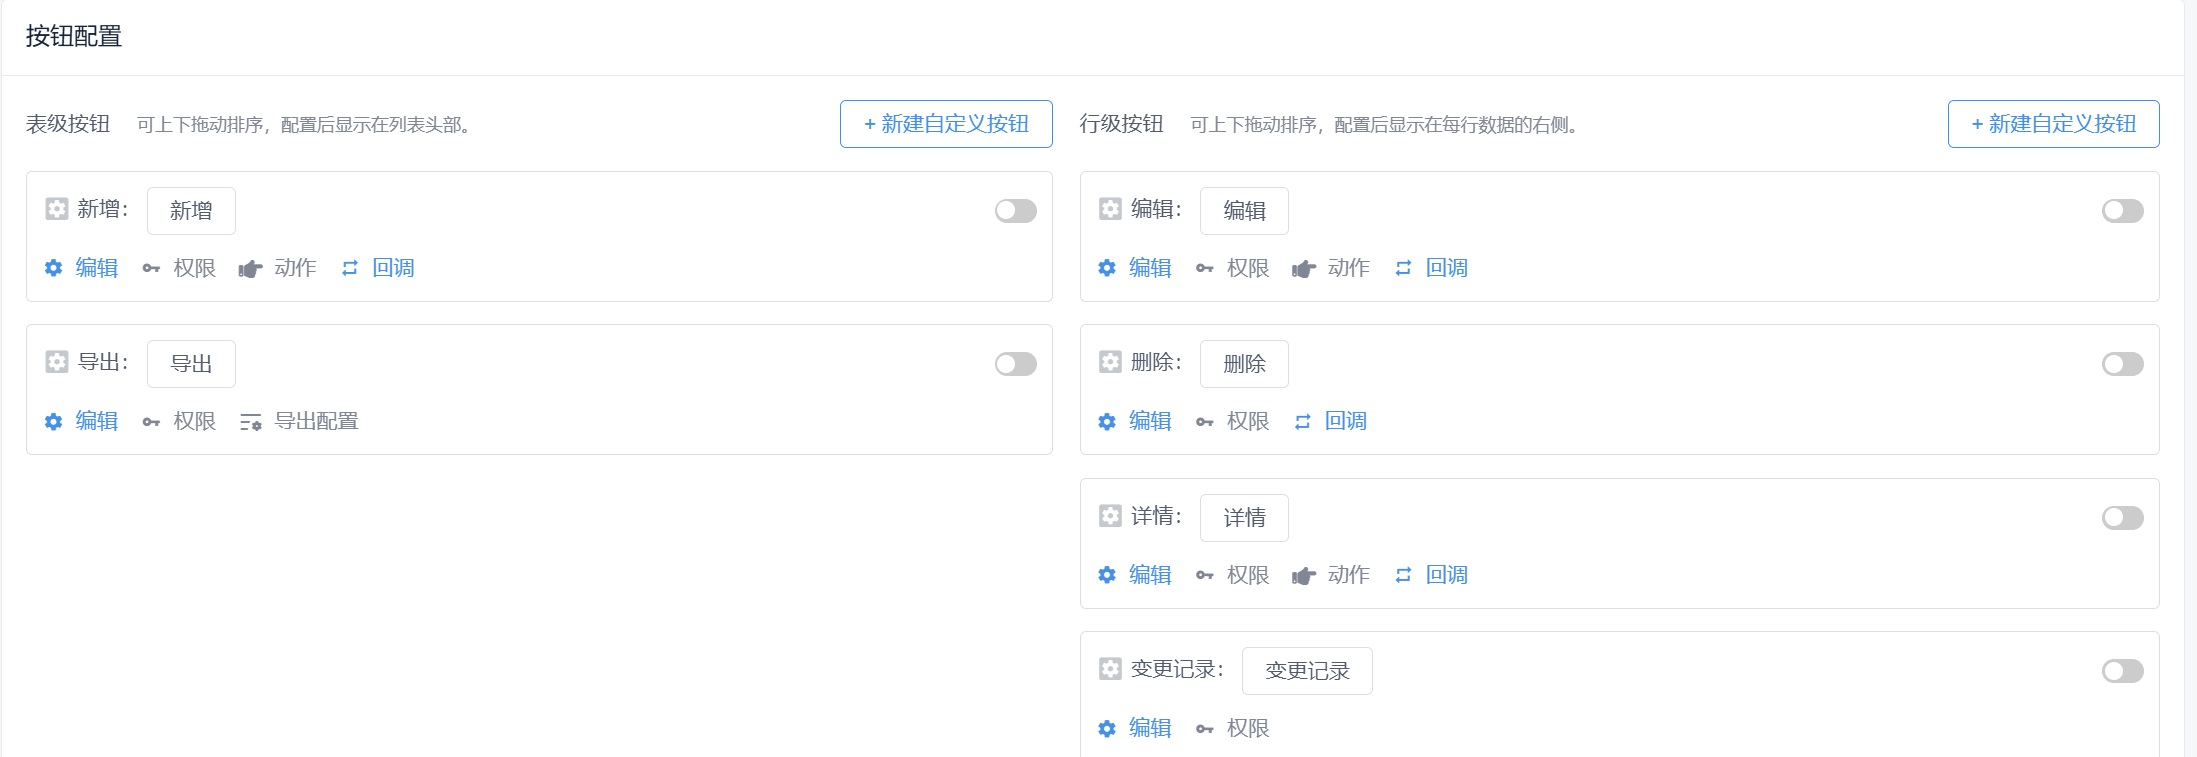Turn on the row-level 编辑 switch
Image resolution: width=2197 pixels, height=757 pixels.
click(x=2122, y=211)
